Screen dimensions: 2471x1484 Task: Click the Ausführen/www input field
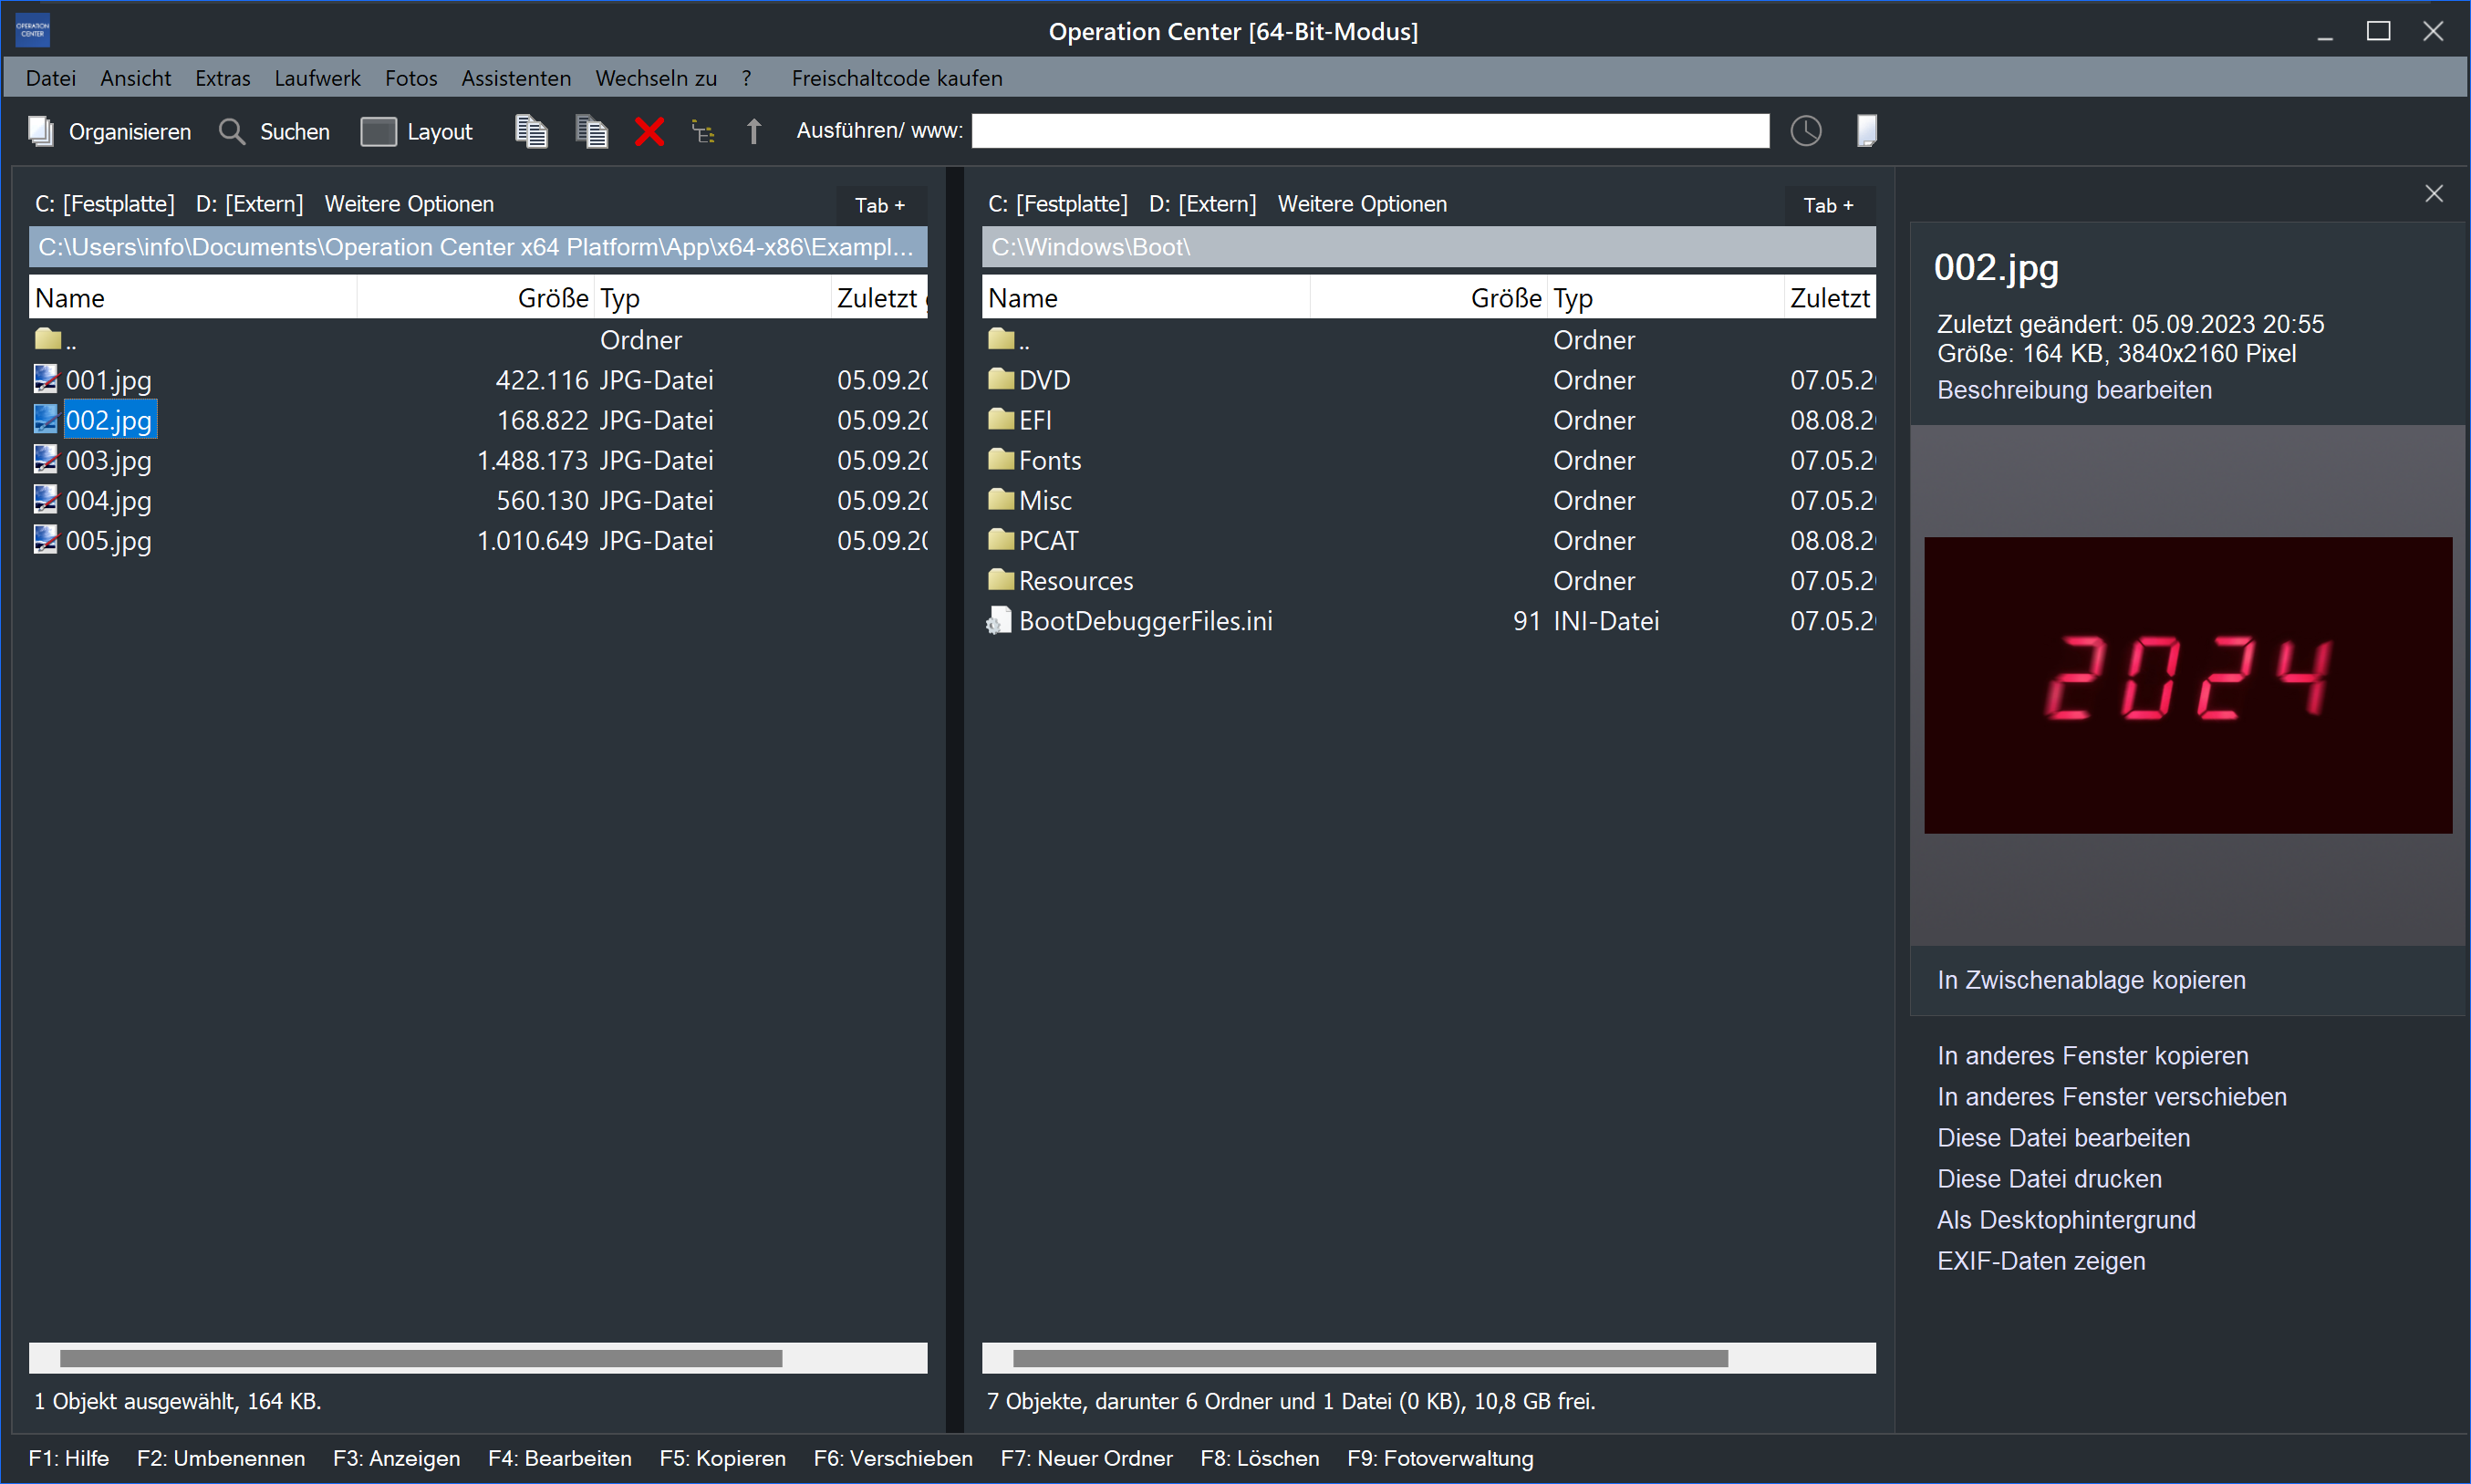(1370, 131)
